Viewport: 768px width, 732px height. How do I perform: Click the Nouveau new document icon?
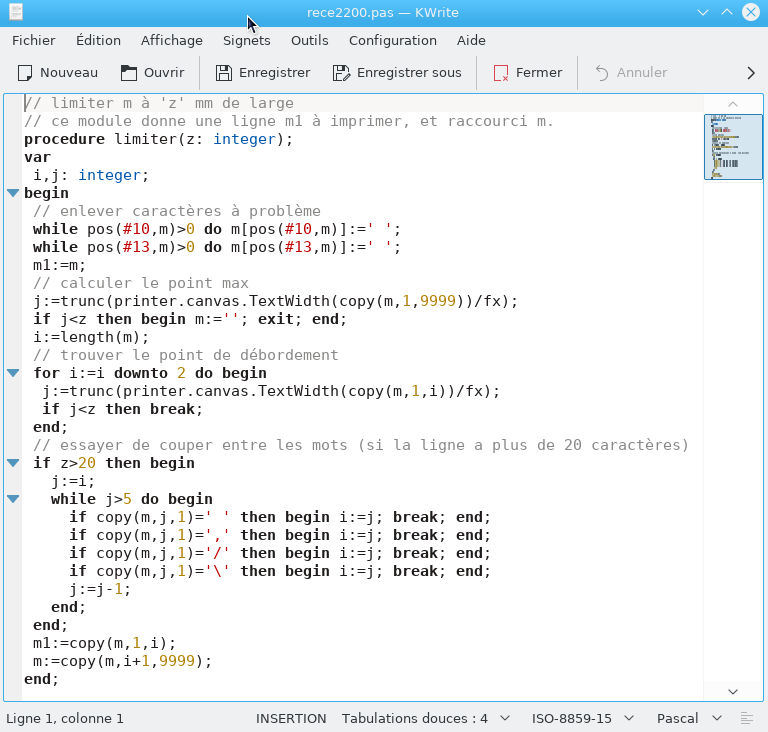[25, 73]
